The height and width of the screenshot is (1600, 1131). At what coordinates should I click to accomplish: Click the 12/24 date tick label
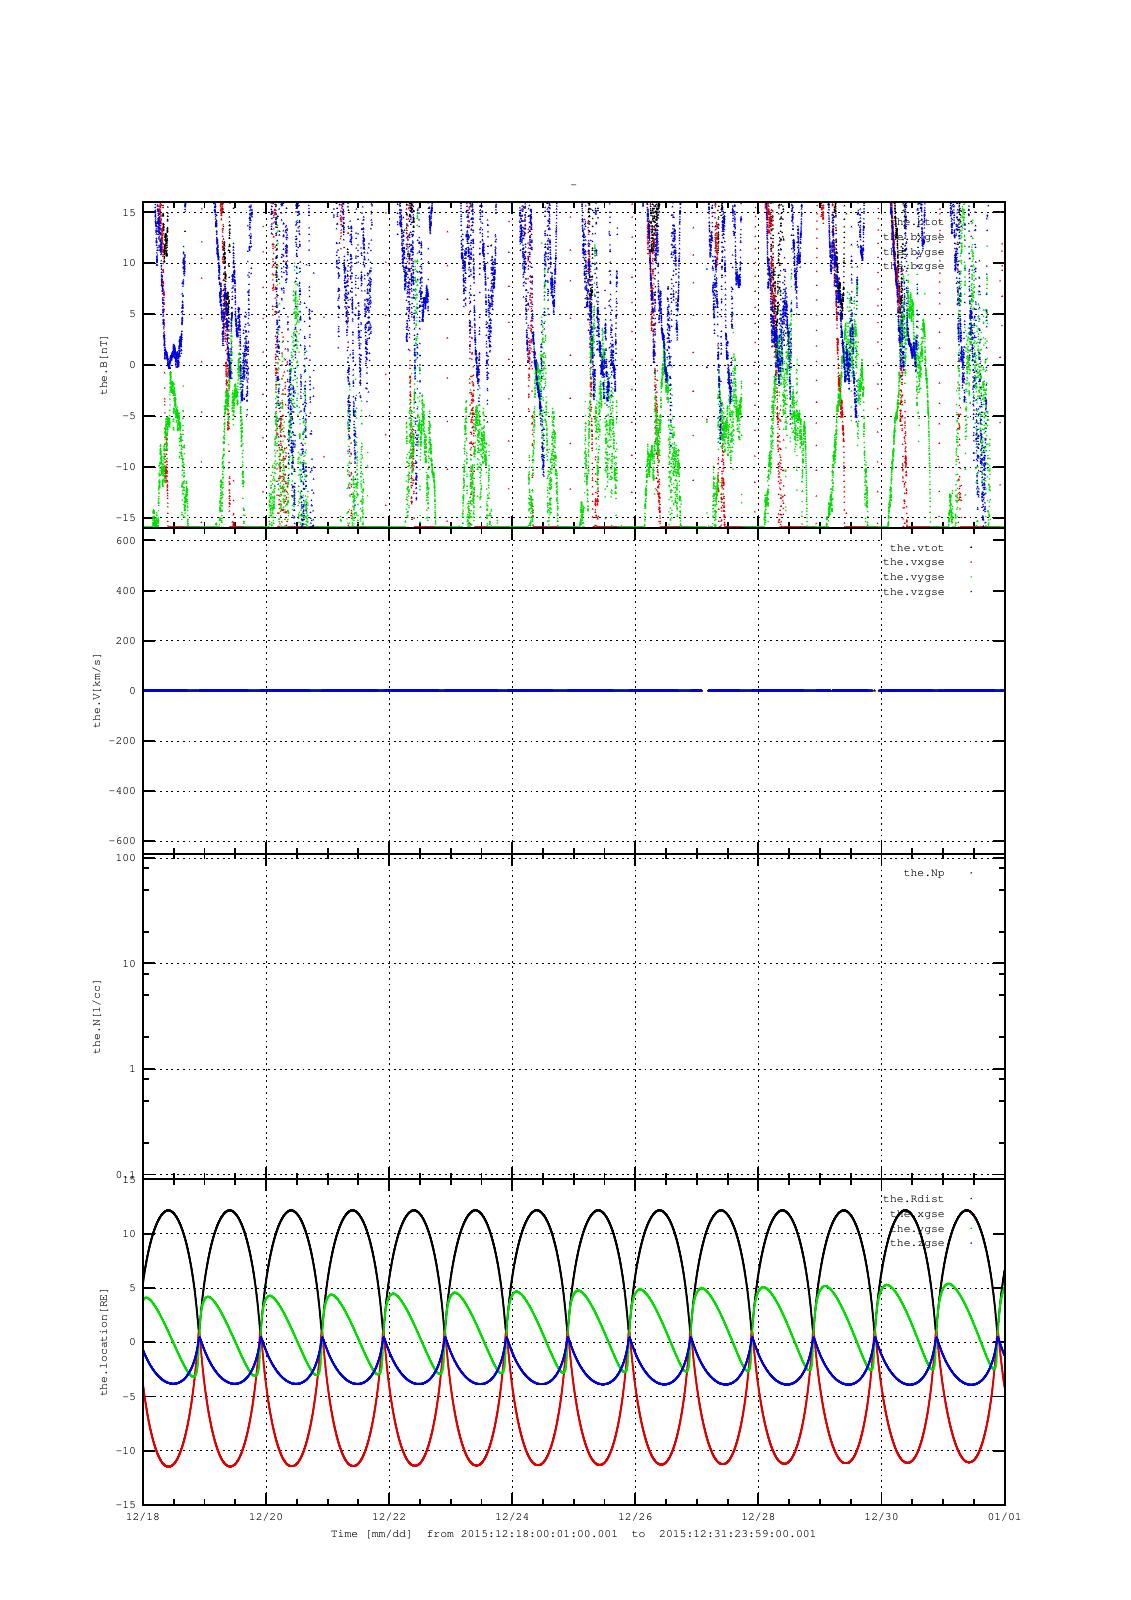pyautogui.click(x=512, y=1517)
